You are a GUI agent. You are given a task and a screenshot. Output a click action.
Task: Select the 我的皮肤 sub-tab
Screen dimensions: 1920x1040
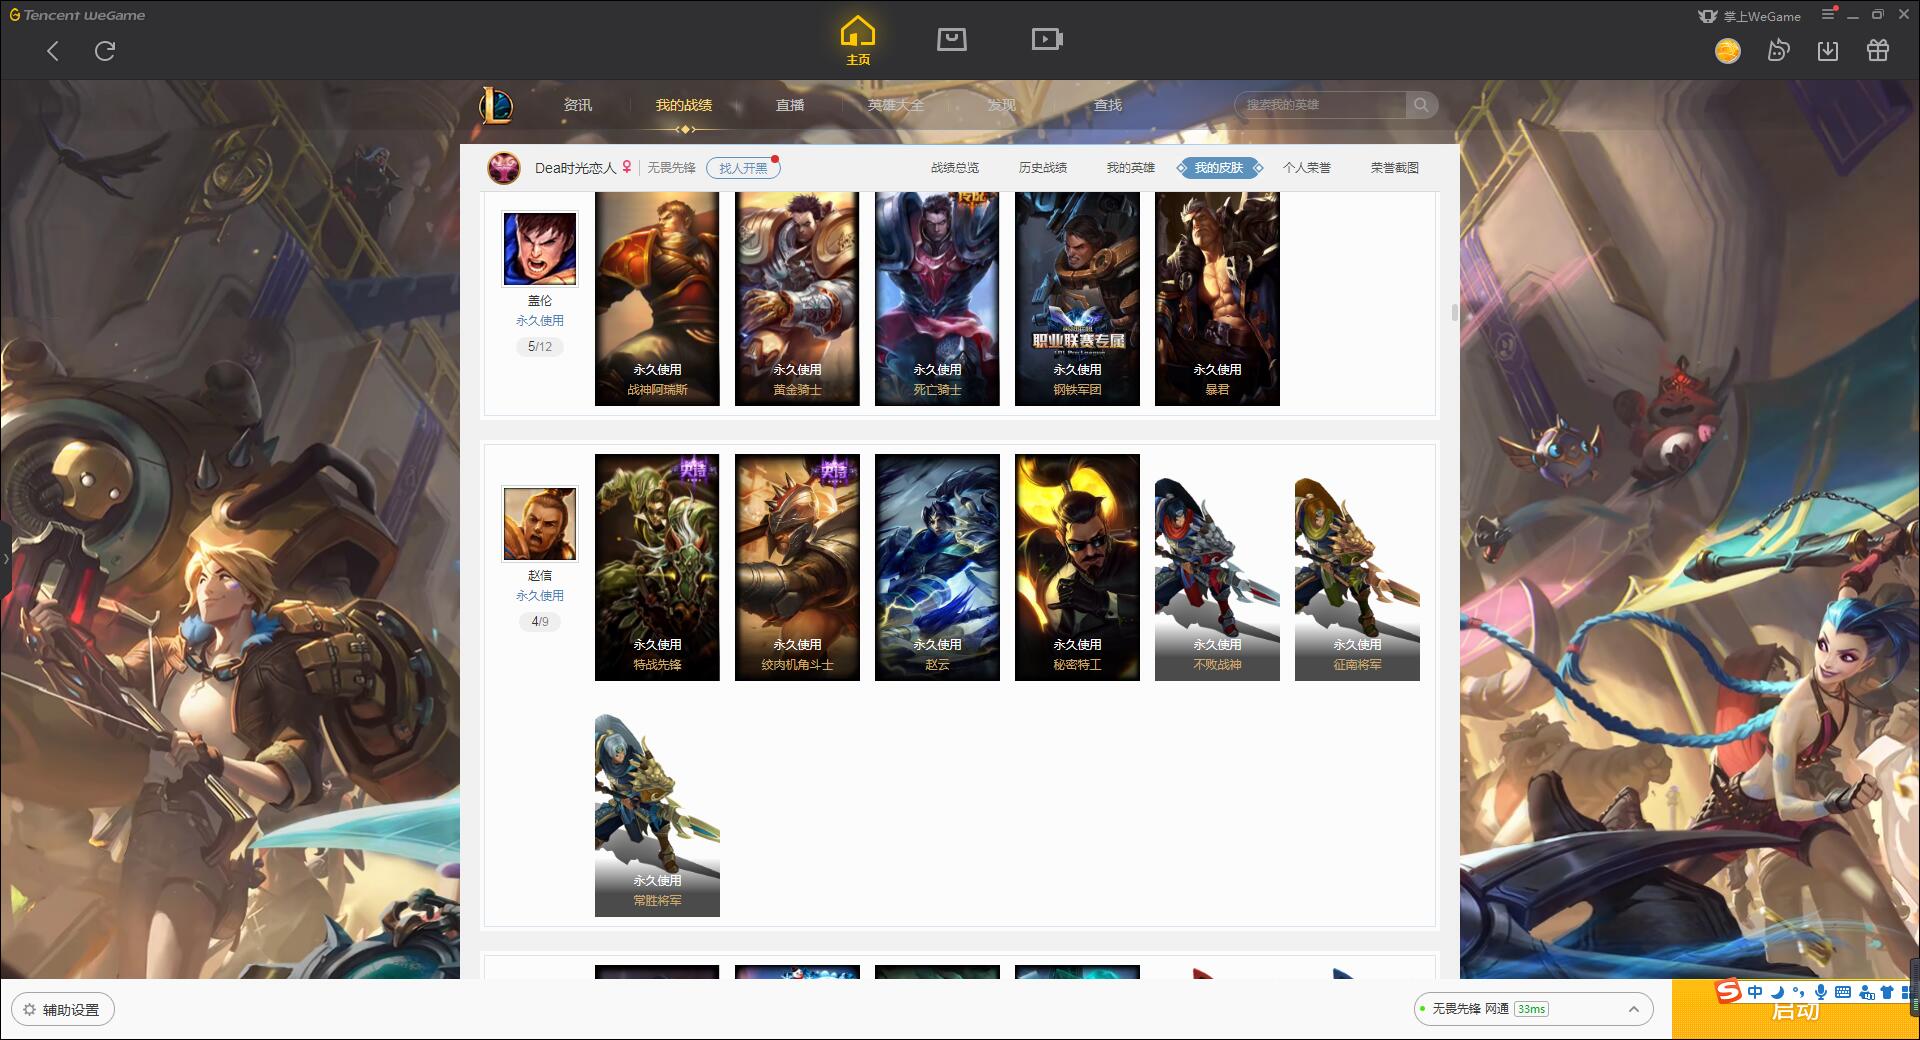pyautogui.click(x=1219, y=168)
